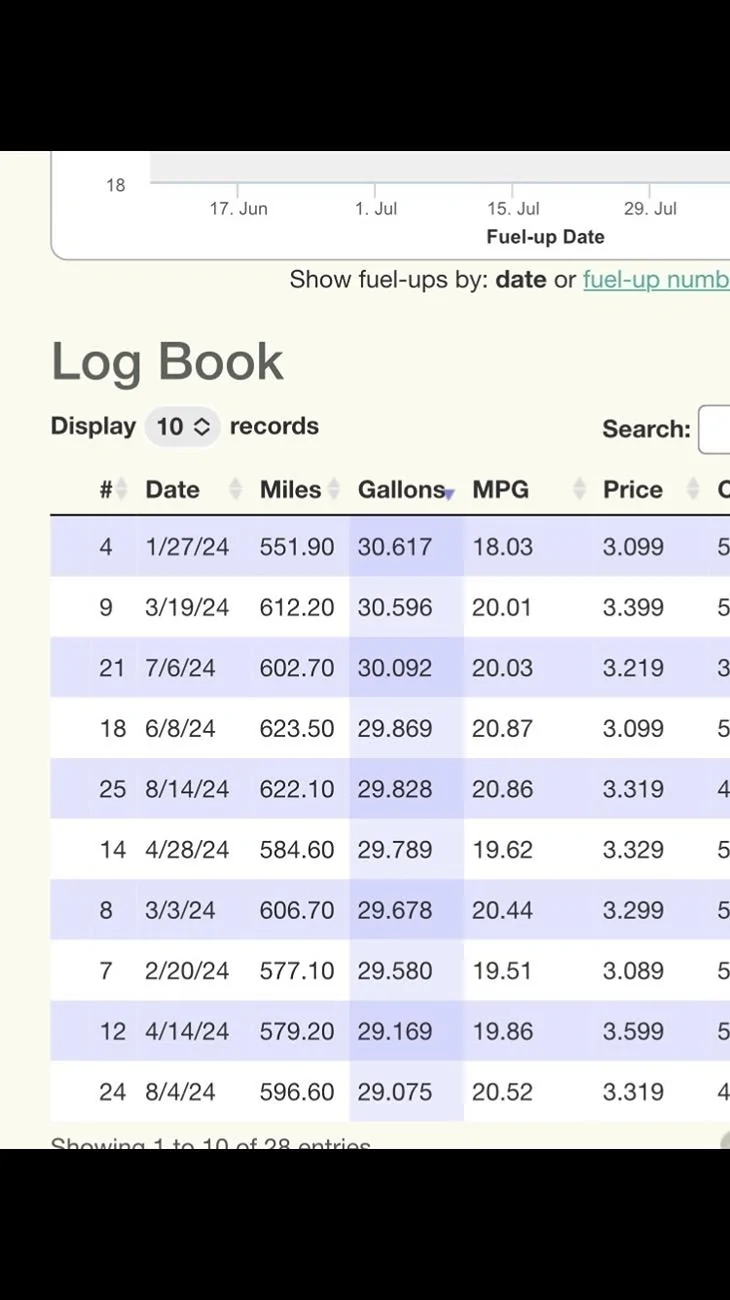
Task: Select the 1/27/24 date cell
Action: [x=187, y=547]
